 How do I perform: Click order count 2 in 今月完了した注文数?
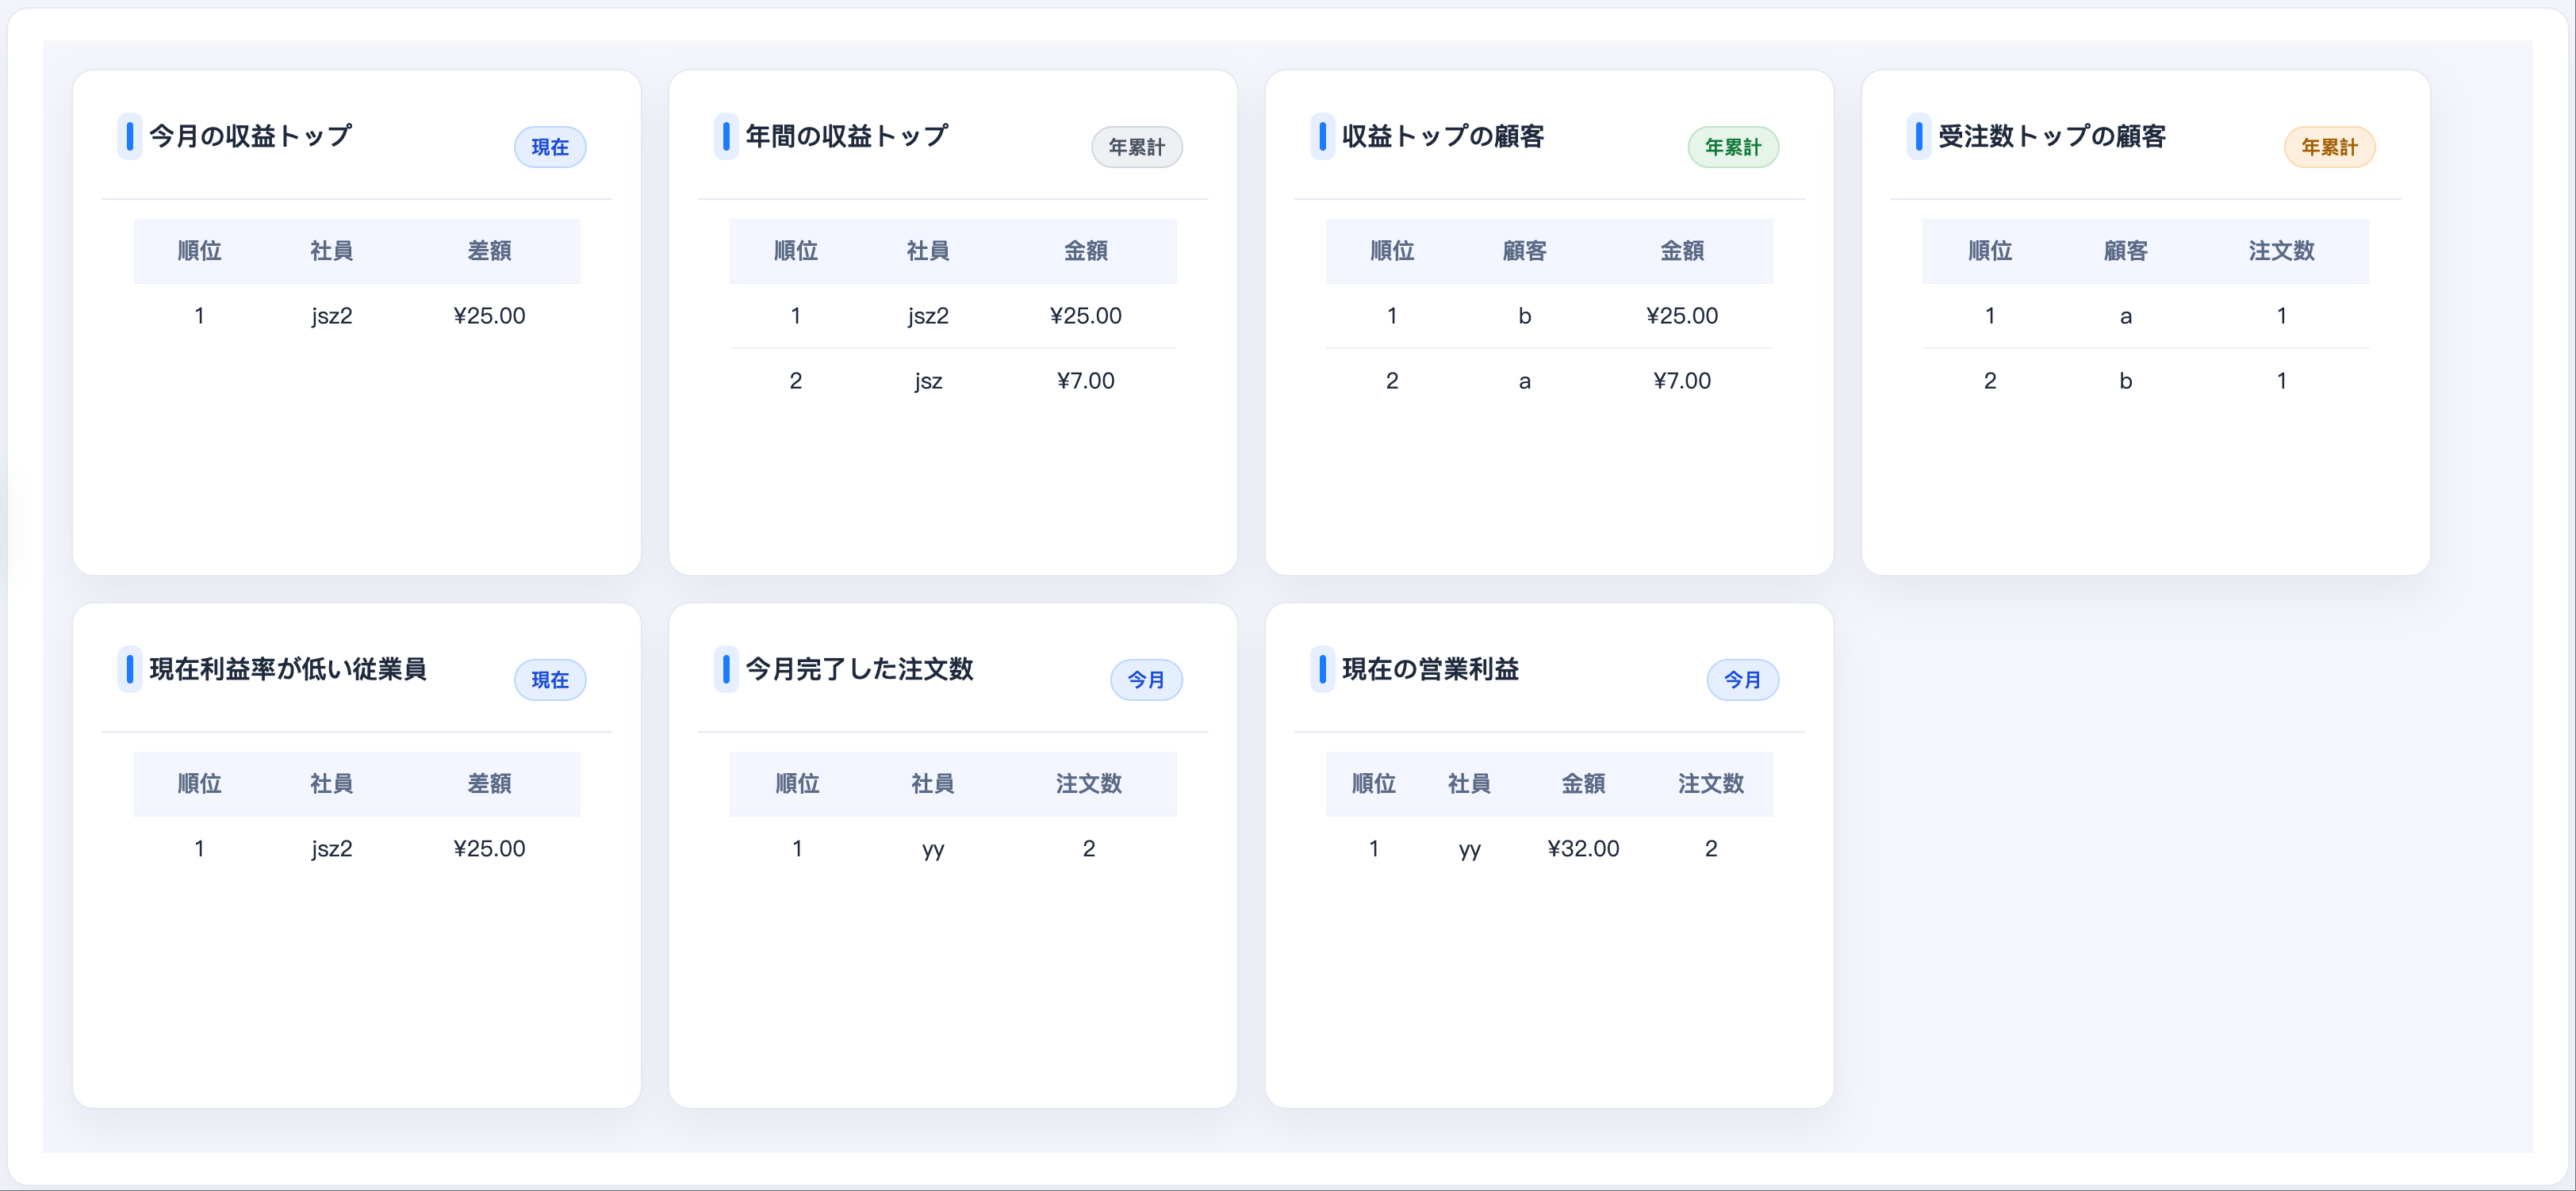[x=1088, y=849]
